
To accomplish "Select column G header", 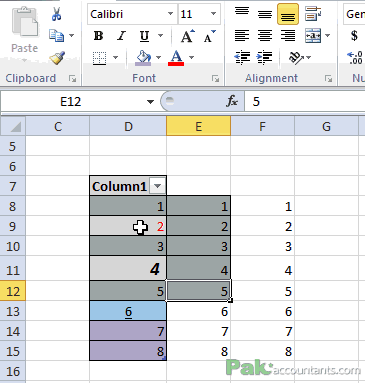I will point(326,126).
